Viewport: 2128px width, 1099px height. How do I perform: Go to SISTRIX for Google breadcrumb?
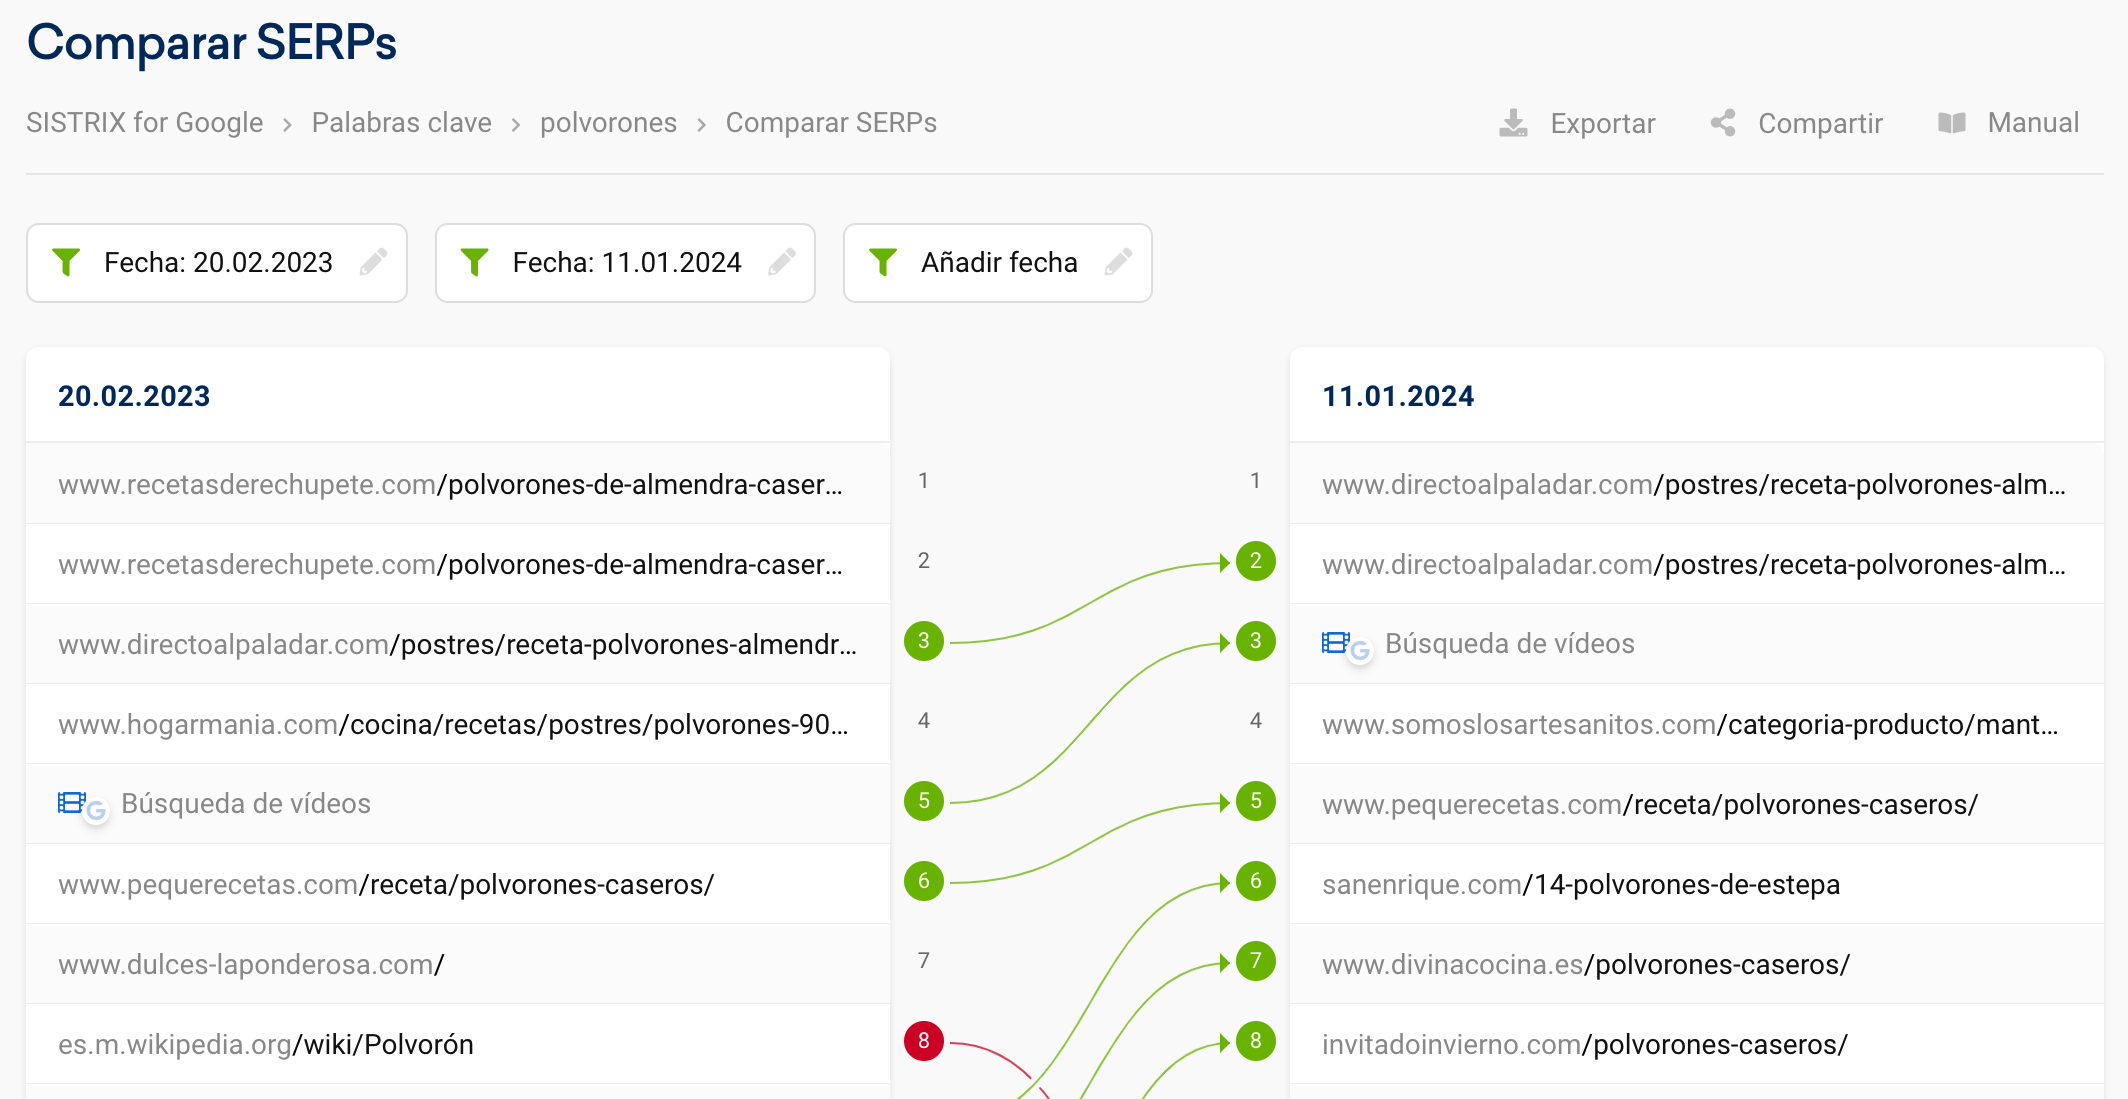click(x=145, y=123)
